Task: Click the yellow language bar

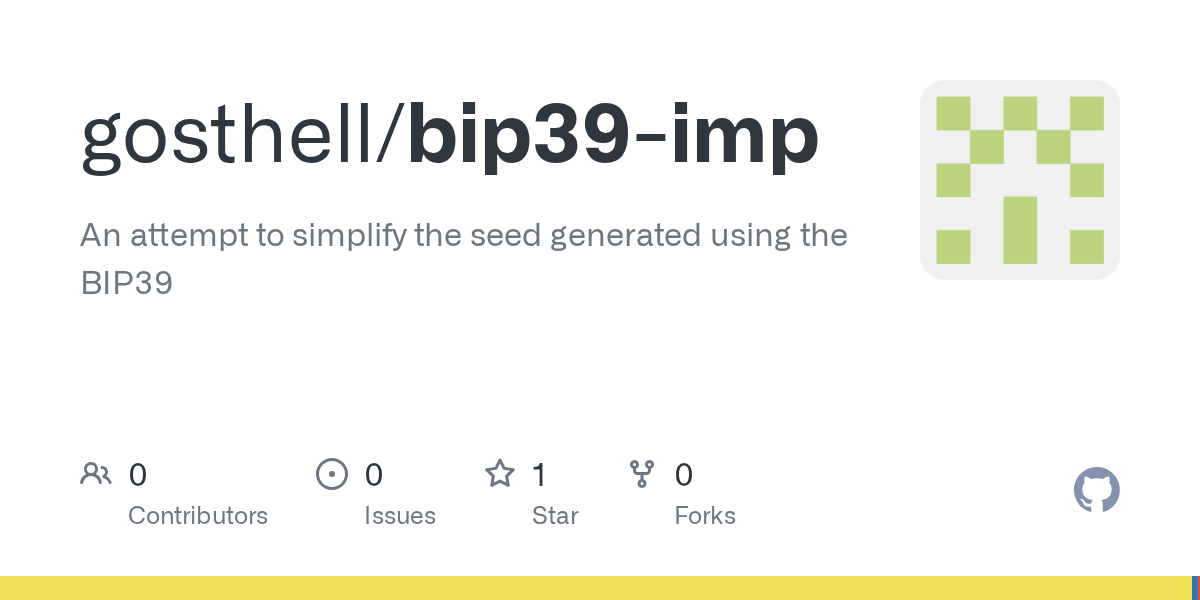Action: coord(590,588)
